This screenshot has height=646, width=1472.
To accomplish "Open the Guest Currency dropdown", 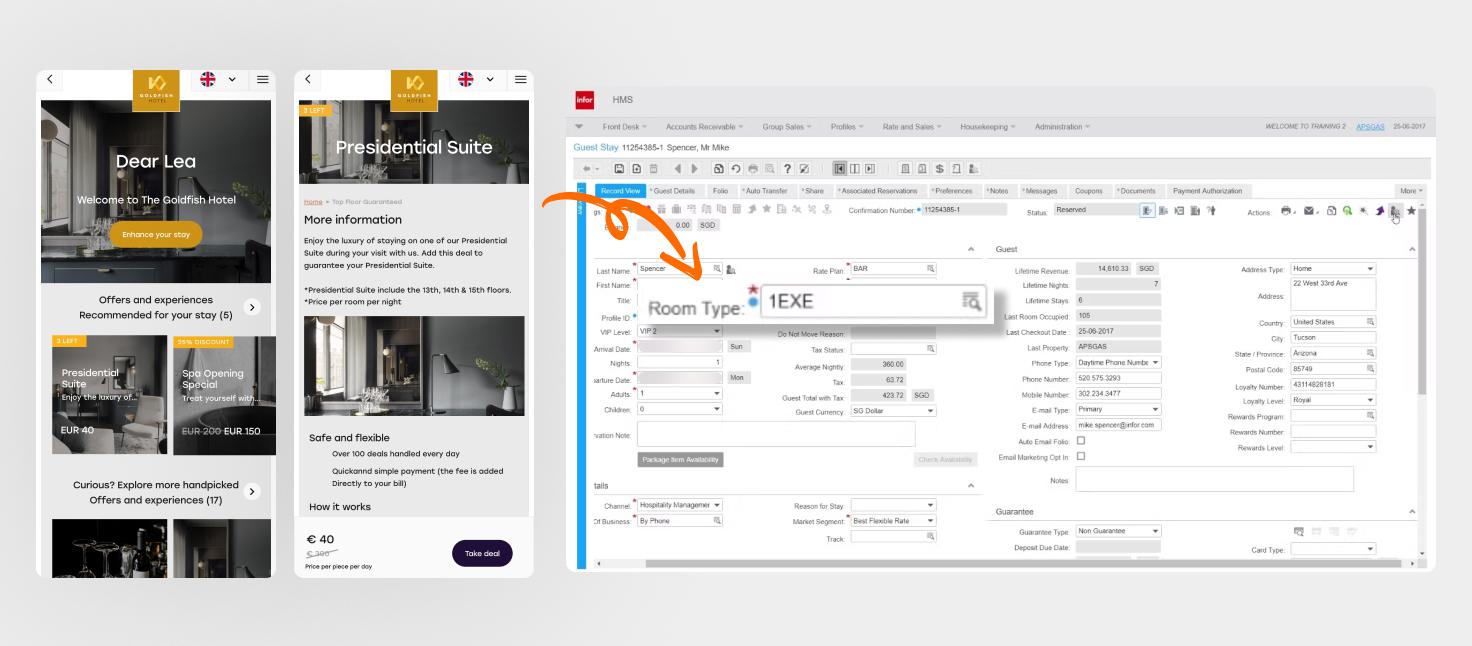I will coord(930,411).
